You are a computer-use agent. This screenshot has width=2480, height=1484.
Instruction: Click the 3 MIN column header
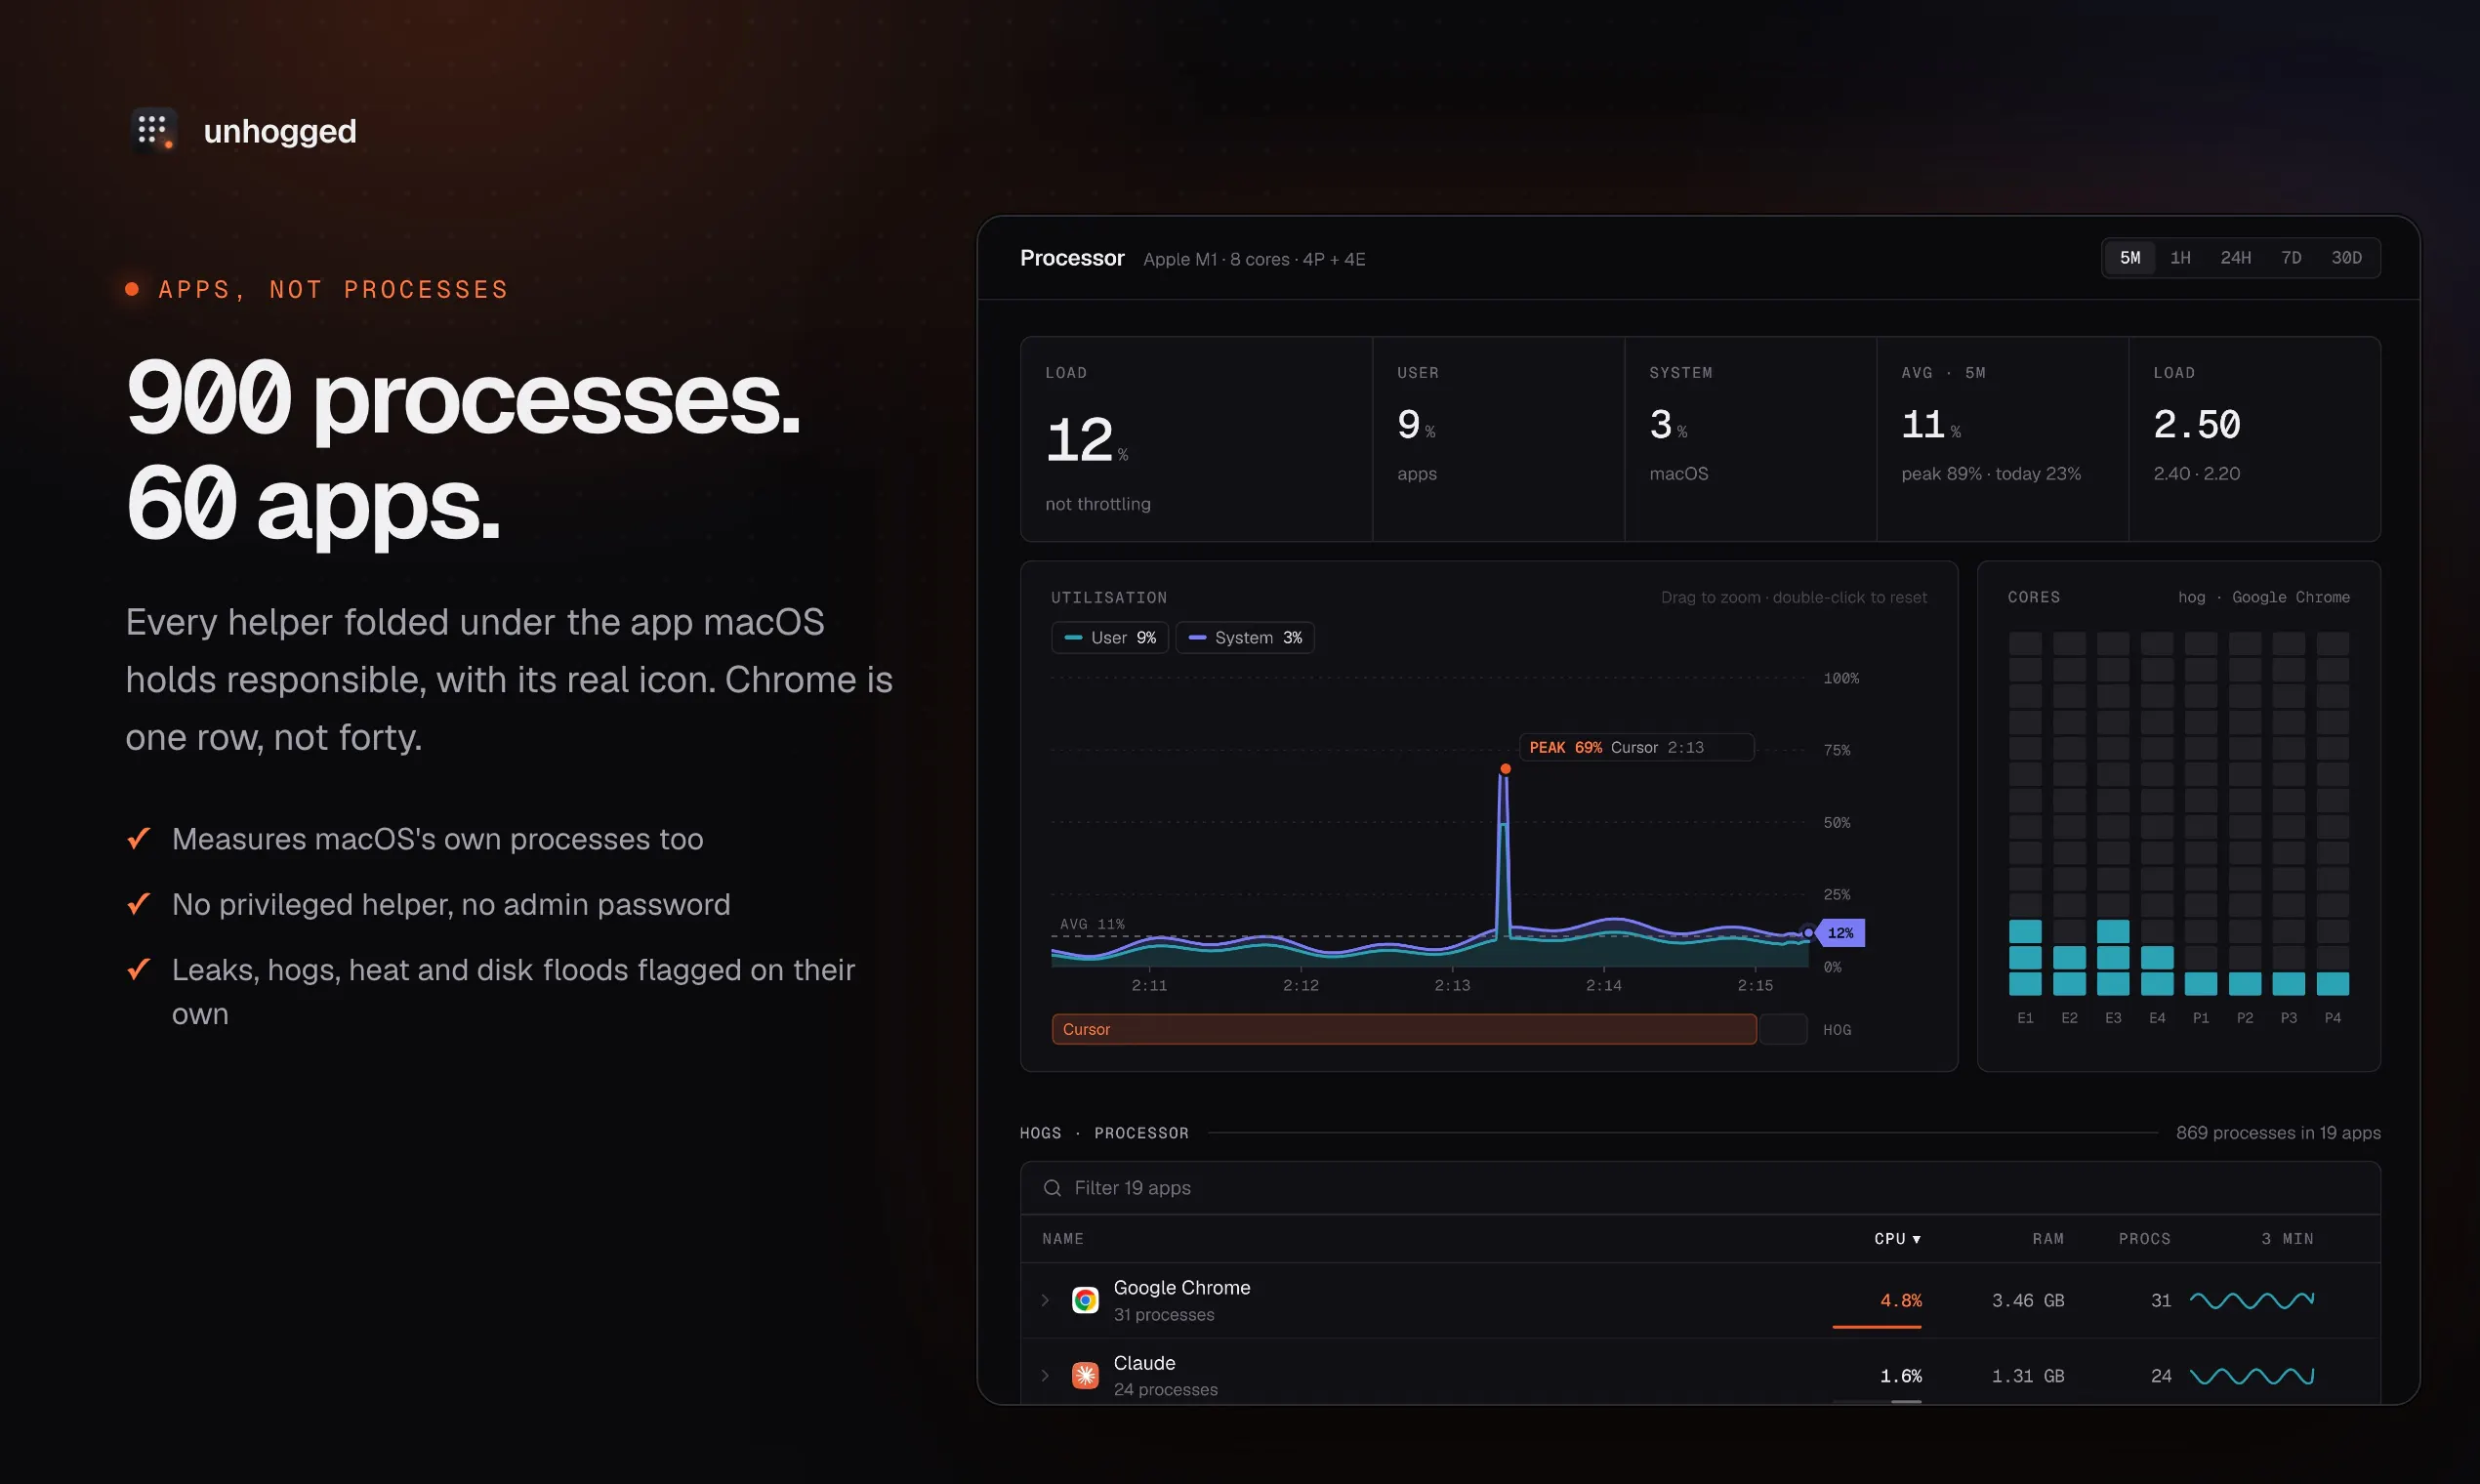pyautogui.click(x=2287, y=1238)
